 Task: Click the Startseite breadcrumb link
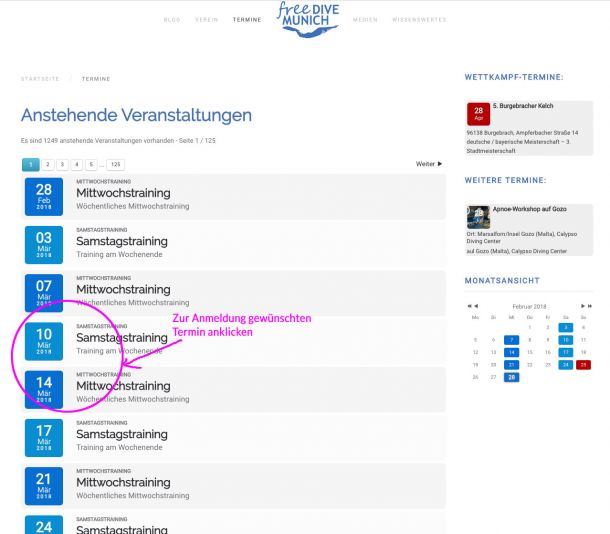[40, 78]
